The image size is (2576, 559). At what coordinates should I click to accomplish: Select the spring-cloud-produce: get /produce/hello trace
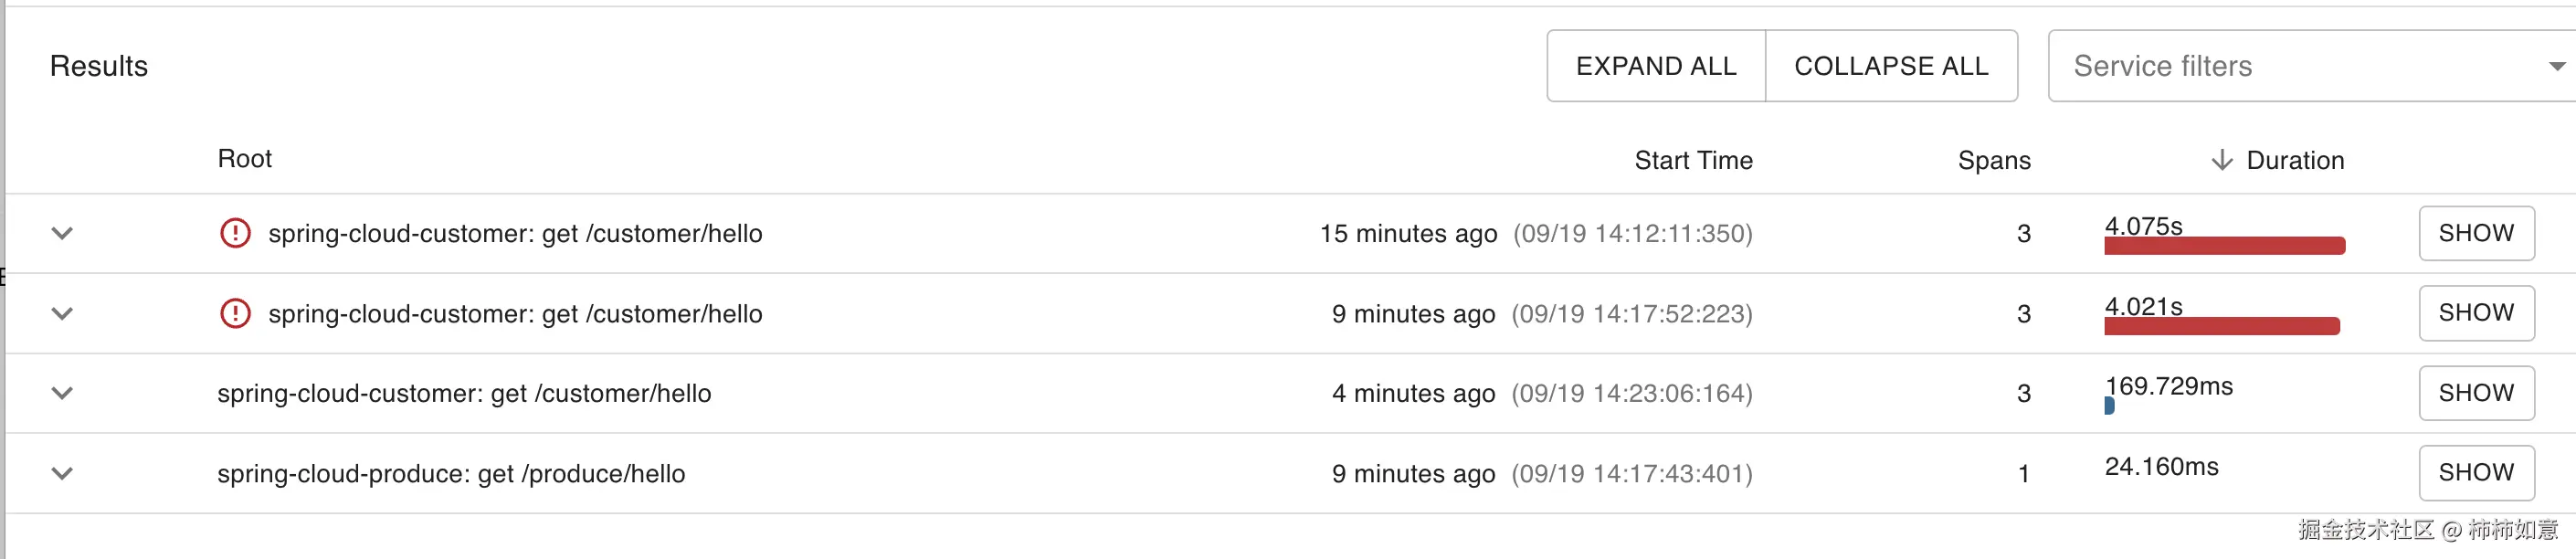tap(451, 473)
